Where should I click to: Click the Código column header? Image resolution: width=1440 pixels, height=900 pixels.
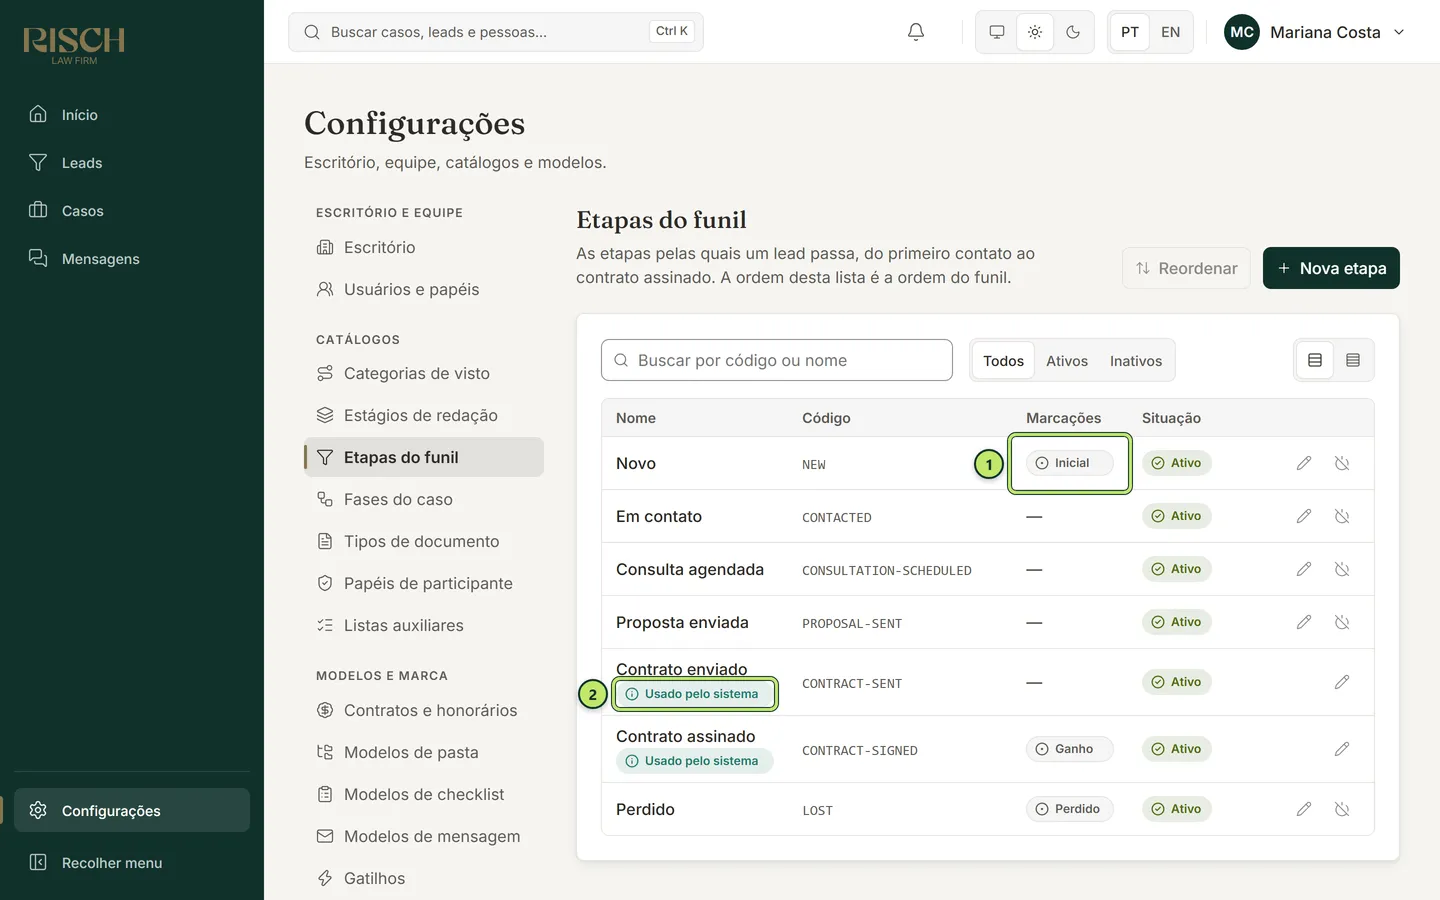point(826,418)
